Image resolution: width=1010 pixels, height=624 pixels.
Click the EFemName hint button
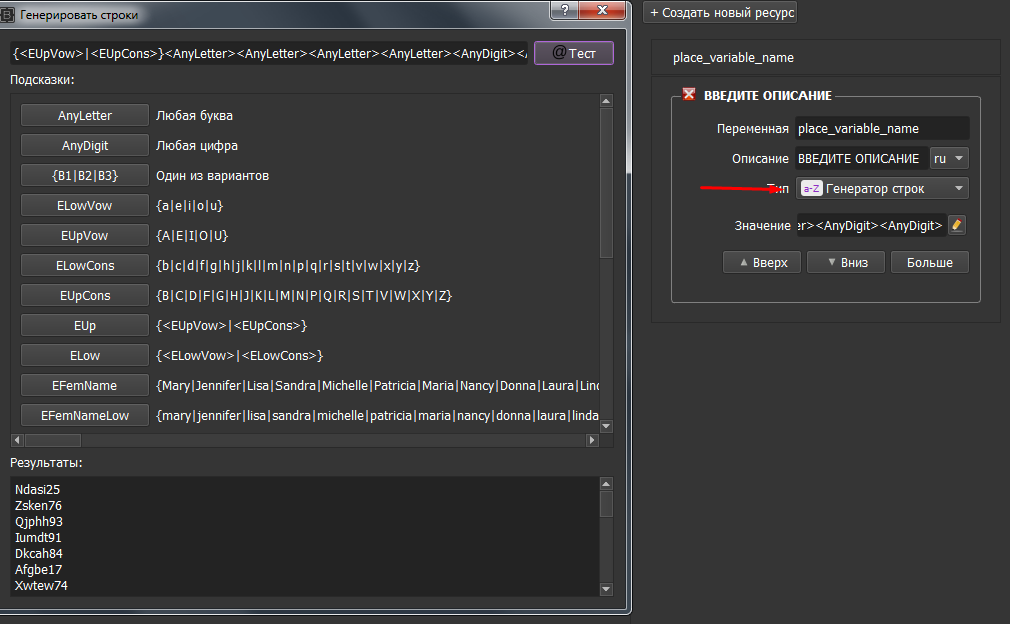(84, 385)
